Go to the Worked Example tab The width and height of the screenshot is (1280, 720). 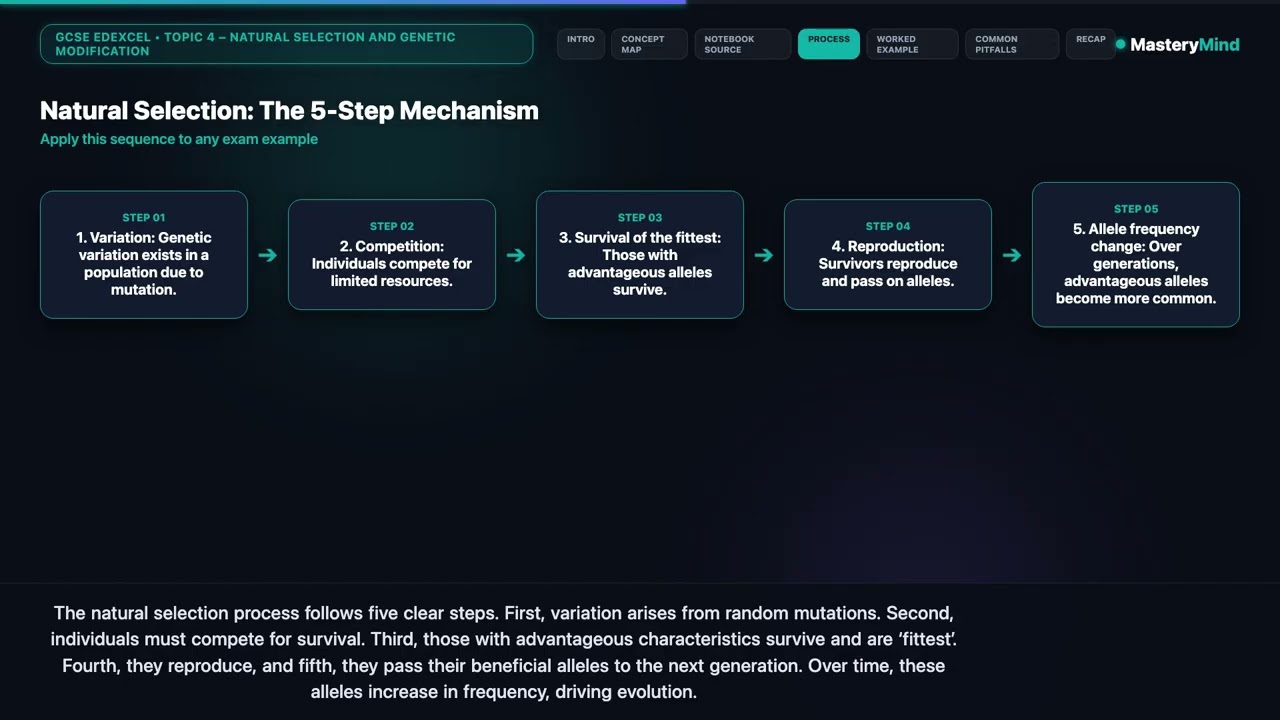pyautogui.click(x=912, y=44)
